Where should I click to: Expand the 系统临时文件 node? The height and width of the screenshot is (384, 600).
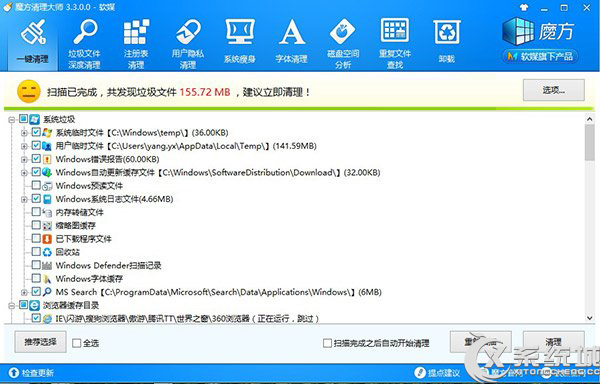[x=24, y=133]
